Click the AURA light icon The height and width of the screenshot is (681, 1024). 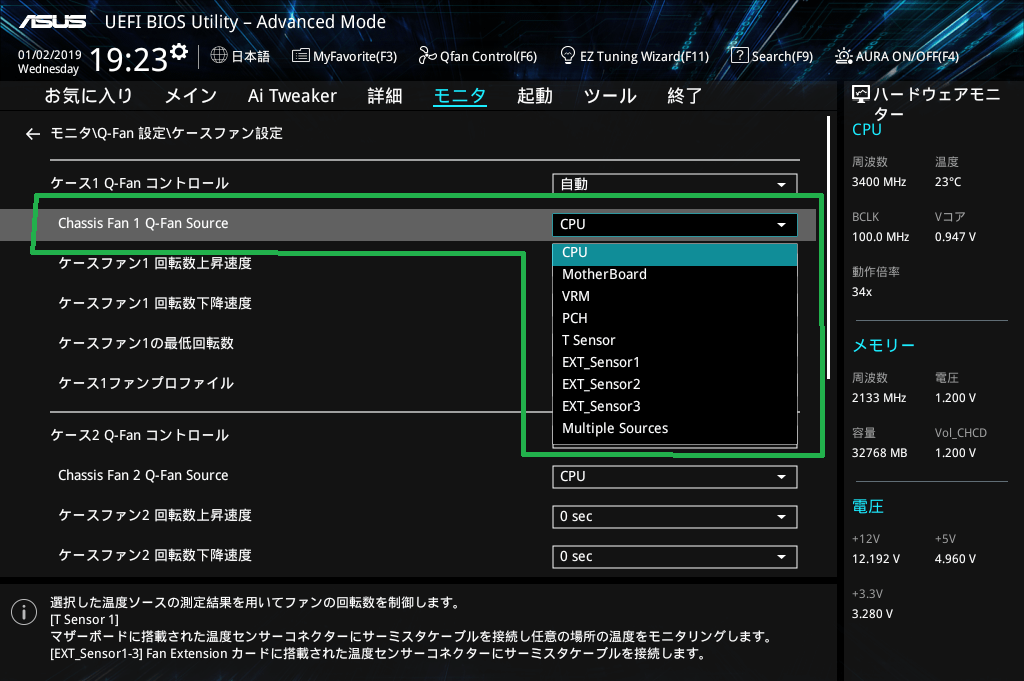coord(843,56)
